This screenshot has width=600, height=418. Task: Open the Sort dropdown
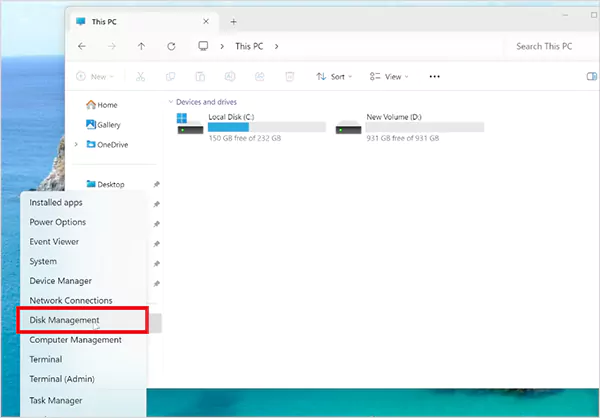[331, 76]
